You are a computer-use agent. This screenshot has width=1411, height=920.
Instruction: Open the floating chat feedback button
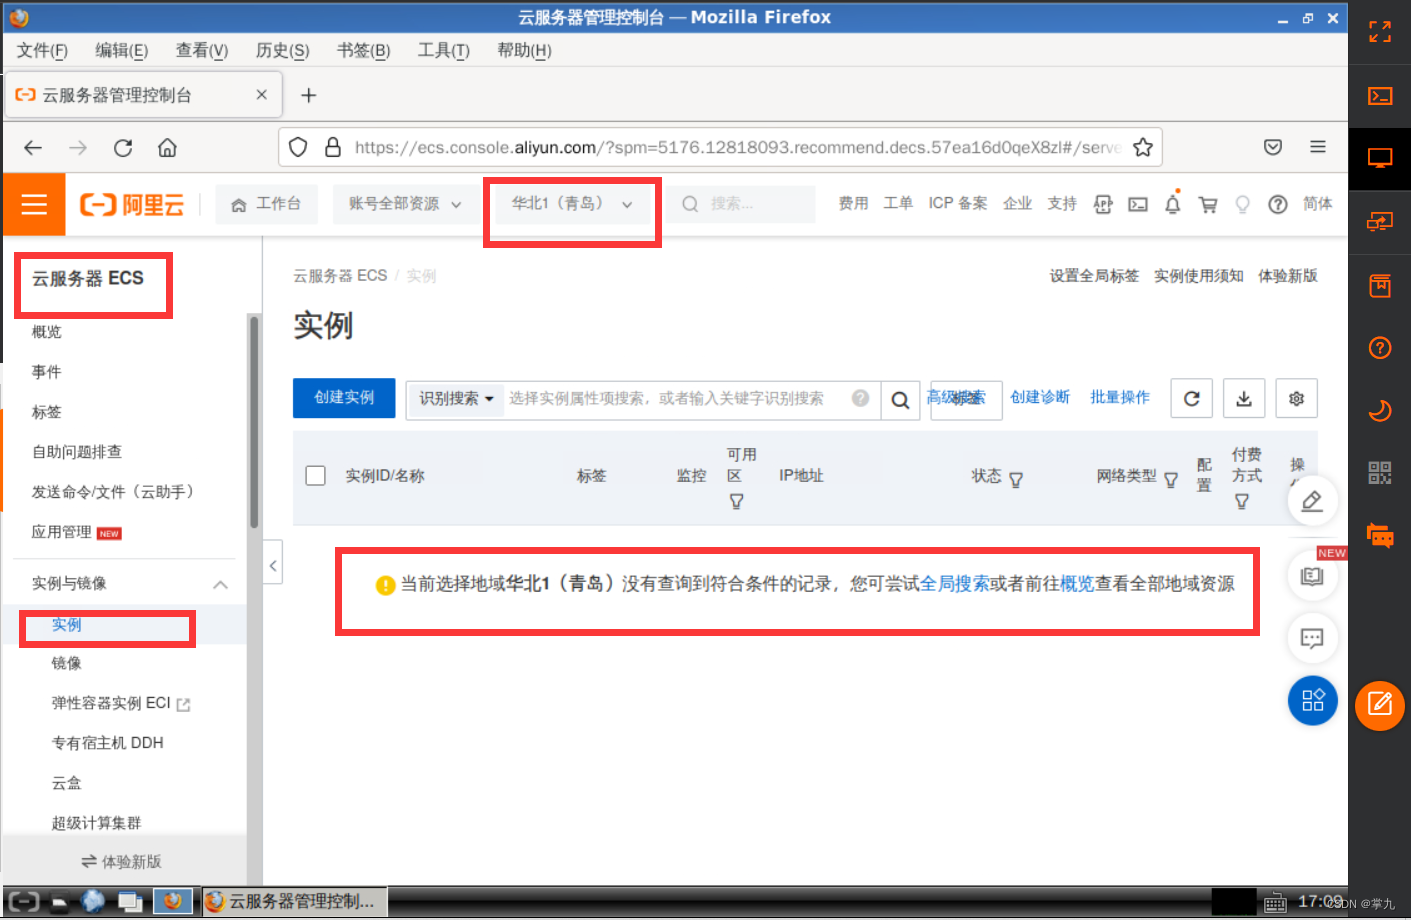click(1312, 638)
